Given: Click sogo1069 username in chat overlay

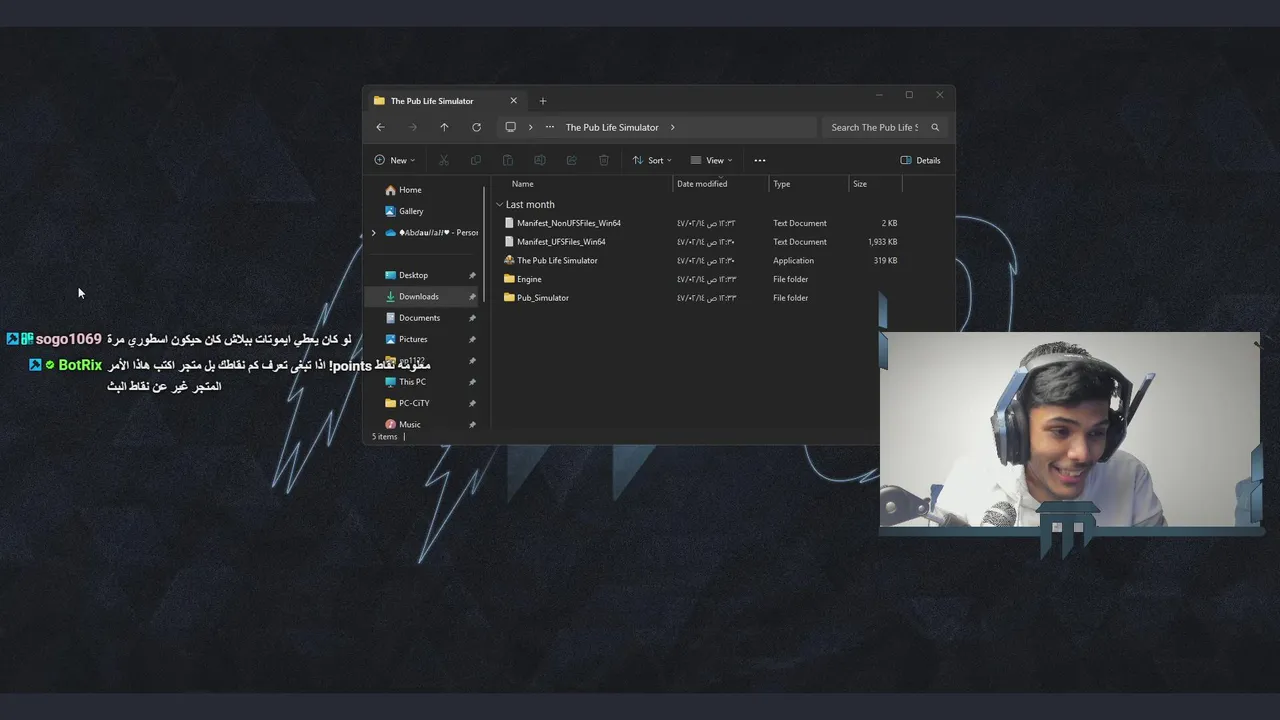Looking at the screenshot, I should pos(69,339).
